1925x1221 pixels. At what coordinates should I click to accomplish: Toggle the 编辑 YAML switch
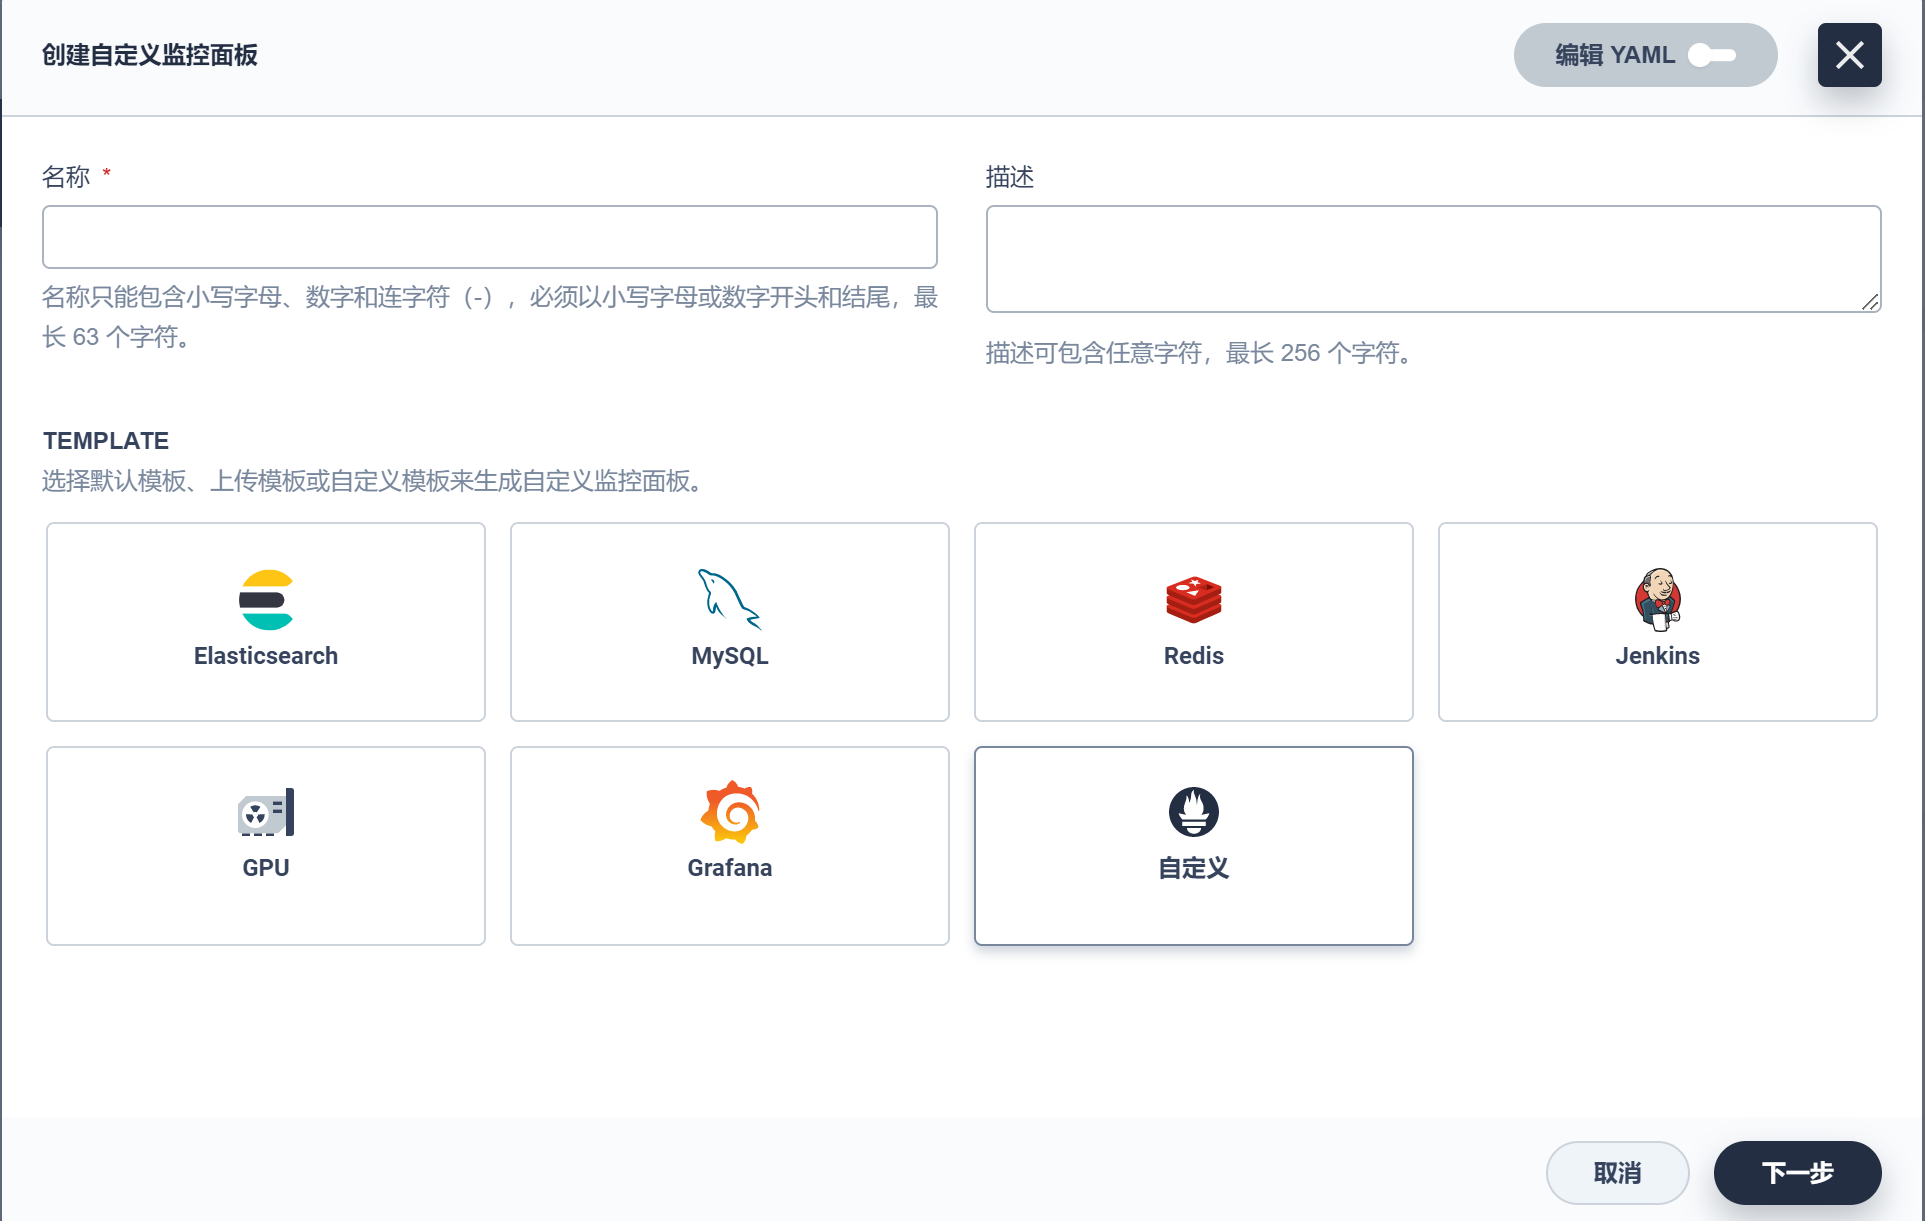1713,55
